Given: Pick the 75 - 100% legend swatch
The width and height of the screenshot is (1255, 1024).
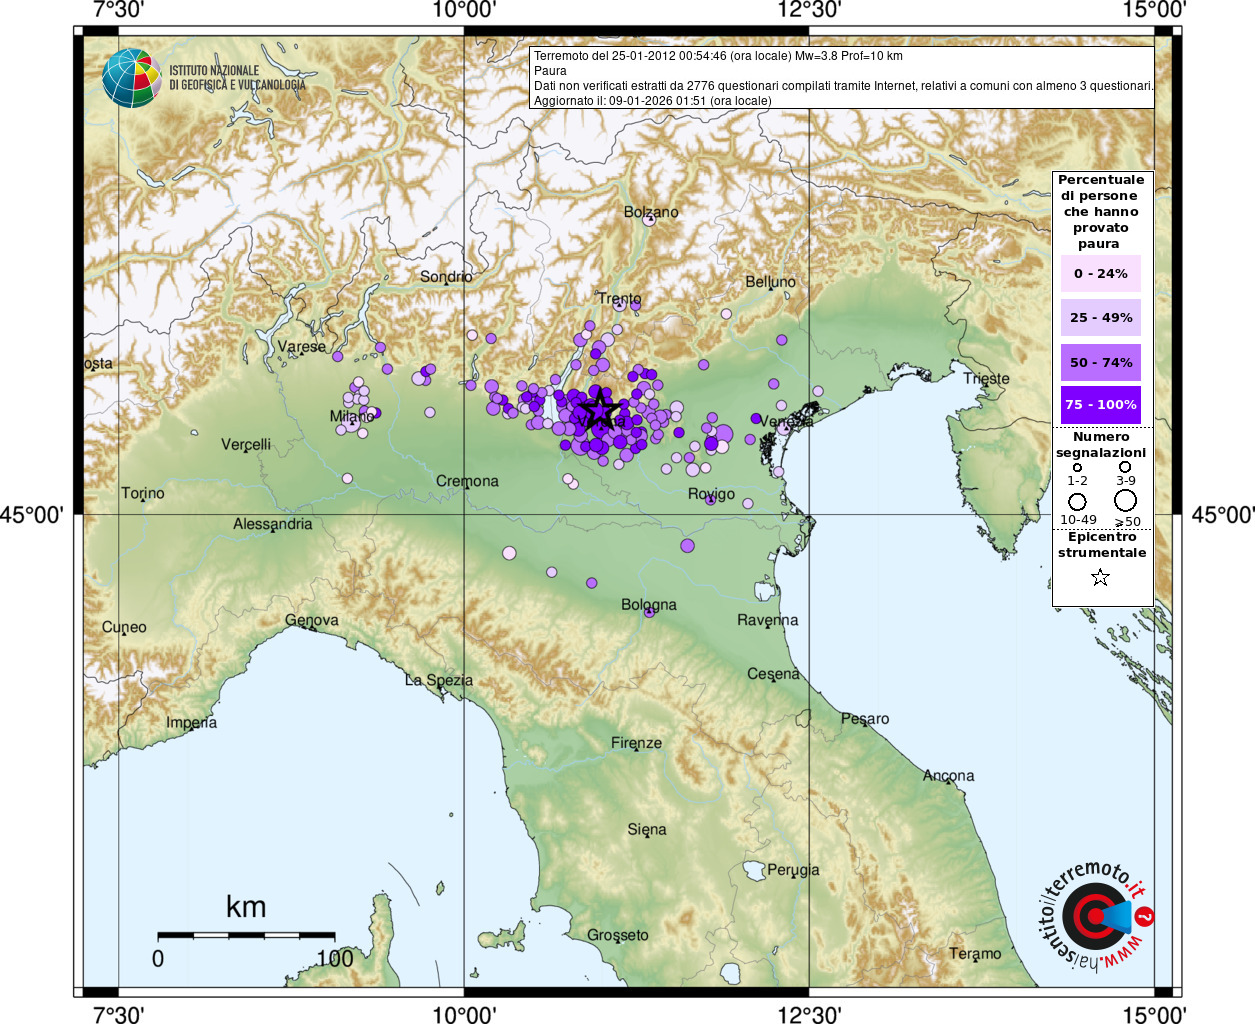Looking at the screenshot, I should (1100, 404).
